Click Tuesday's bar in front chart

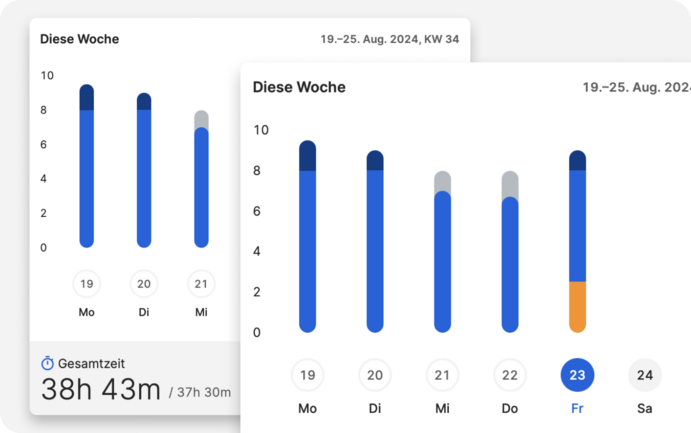(x=375, y=245)
